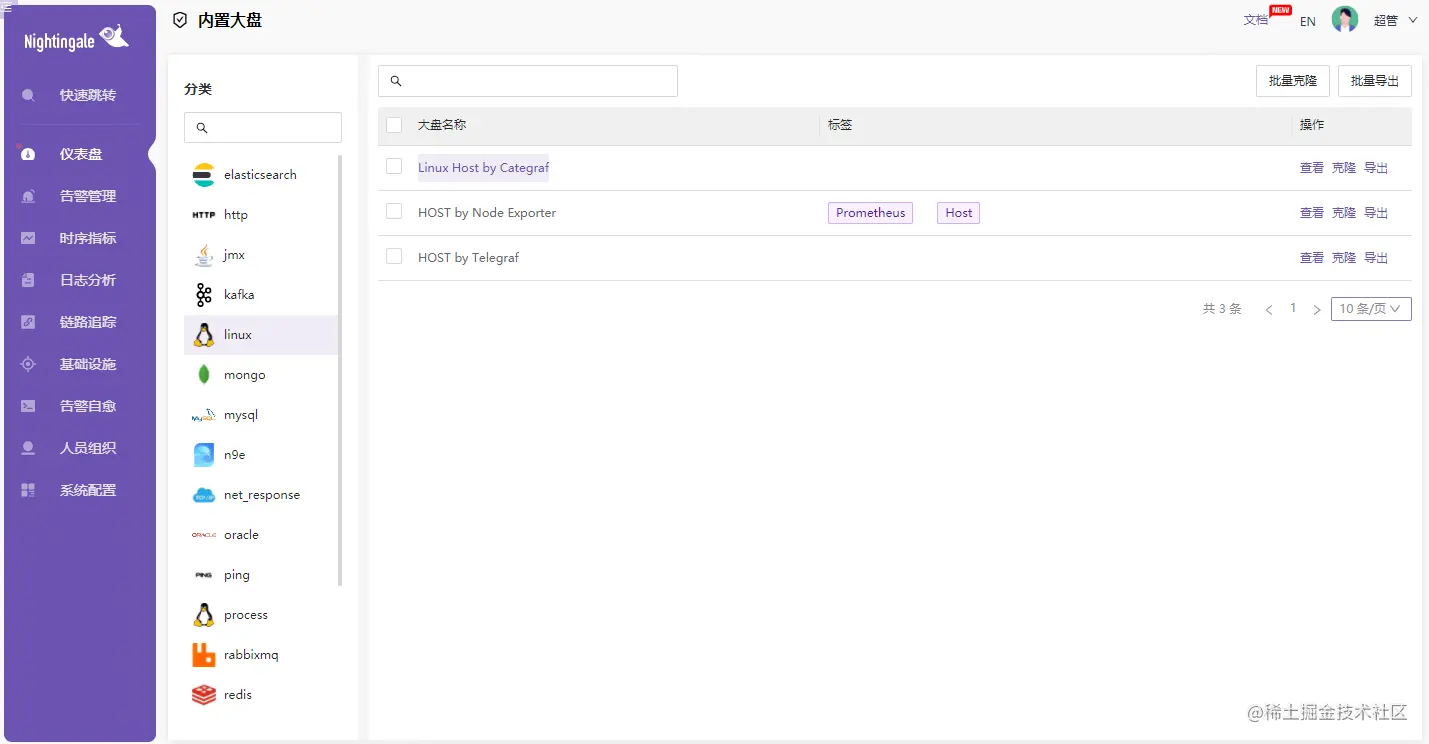
Task: Click the Host tag
Action: [958, 213]
